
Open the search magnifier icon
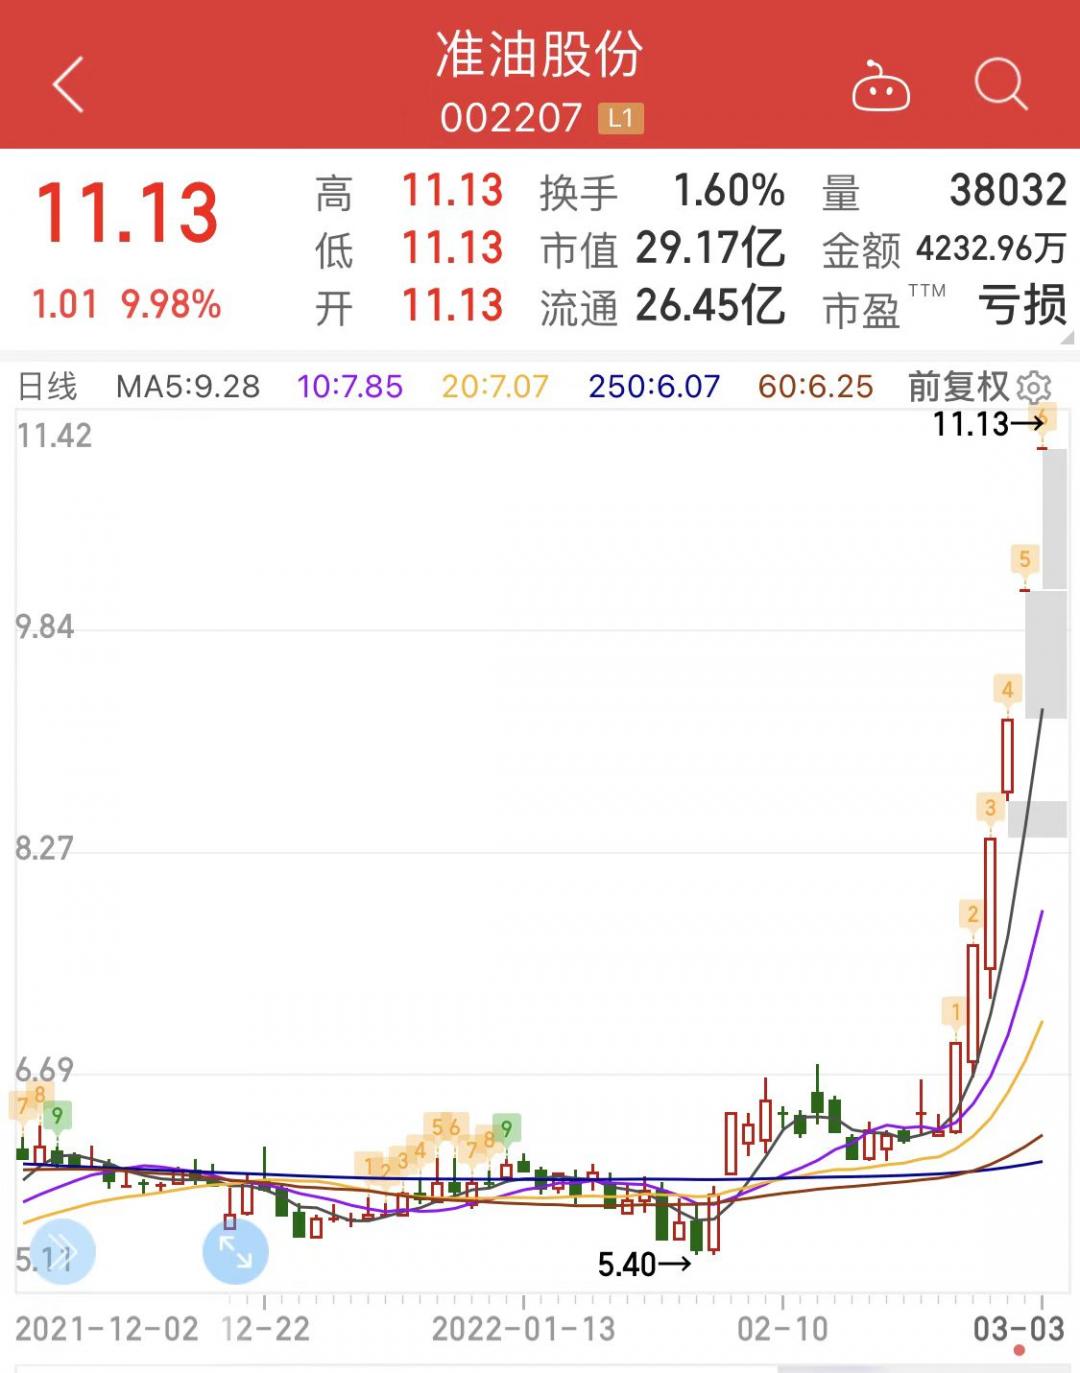[x=1001, y=84]
